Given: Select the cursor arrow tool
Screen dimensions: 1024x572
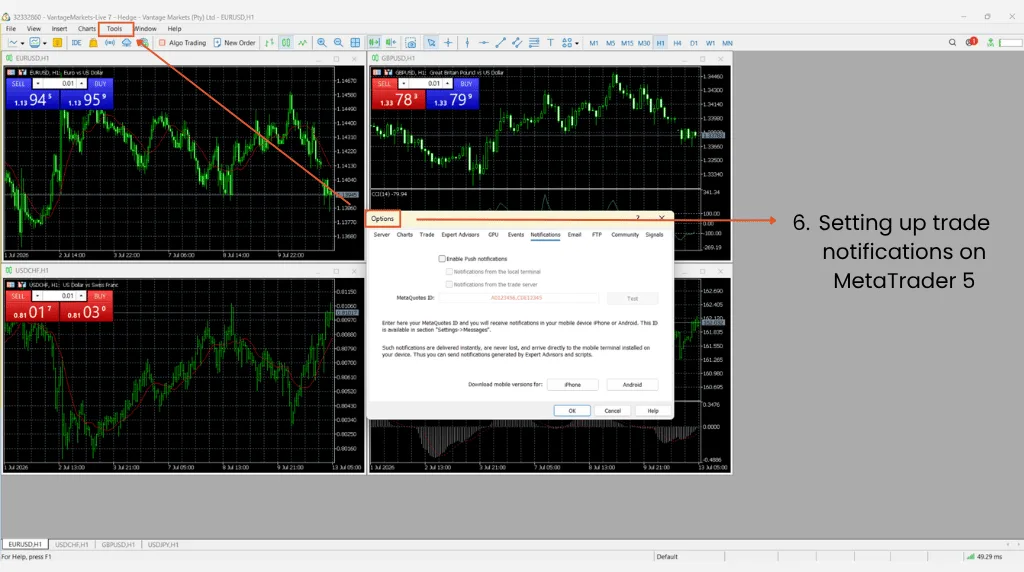Looking at the screenshot, I should 431,43.
